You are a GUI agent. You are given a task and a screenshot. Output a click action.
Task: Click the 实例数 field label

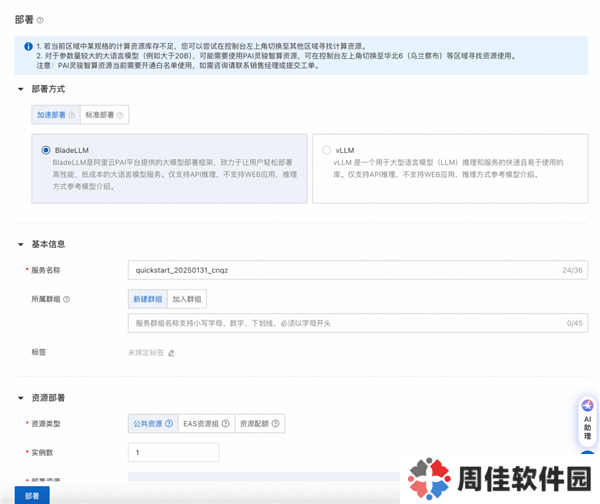pos(42,452)
